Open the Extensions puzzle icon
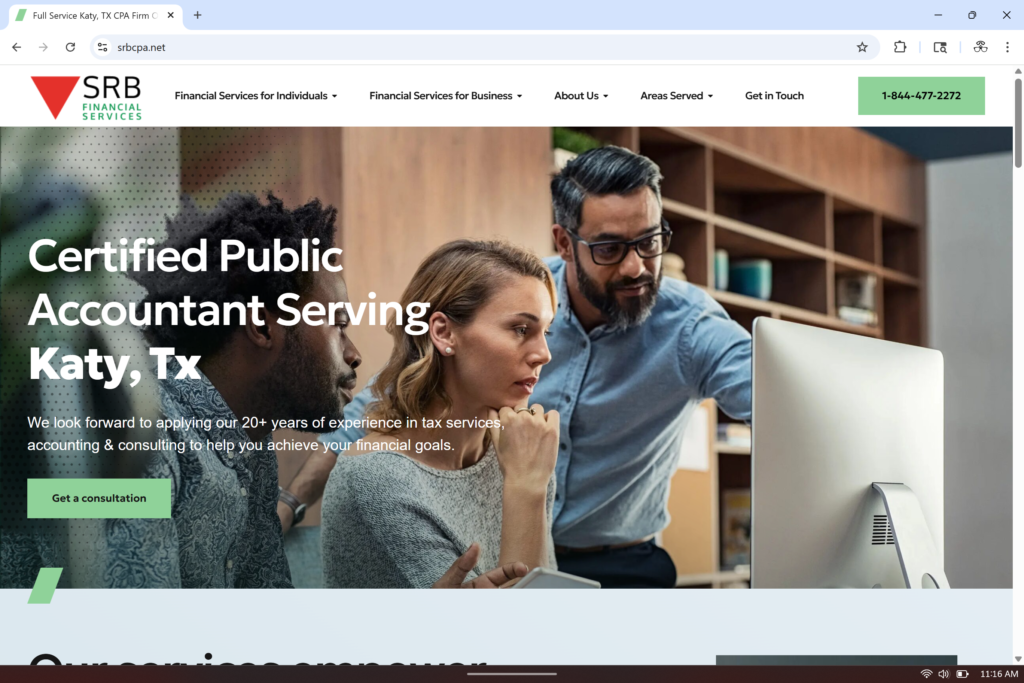 click(x=900, y=47)
